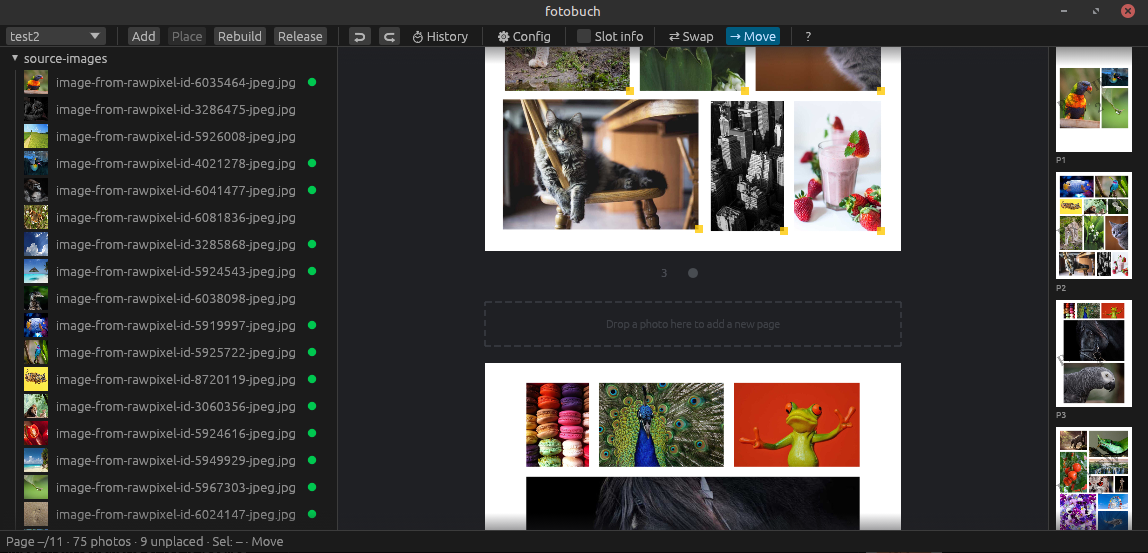This screenshot has width=1148, height=553.
Task: Activate the Move mode button
Action: coord(753,36)
